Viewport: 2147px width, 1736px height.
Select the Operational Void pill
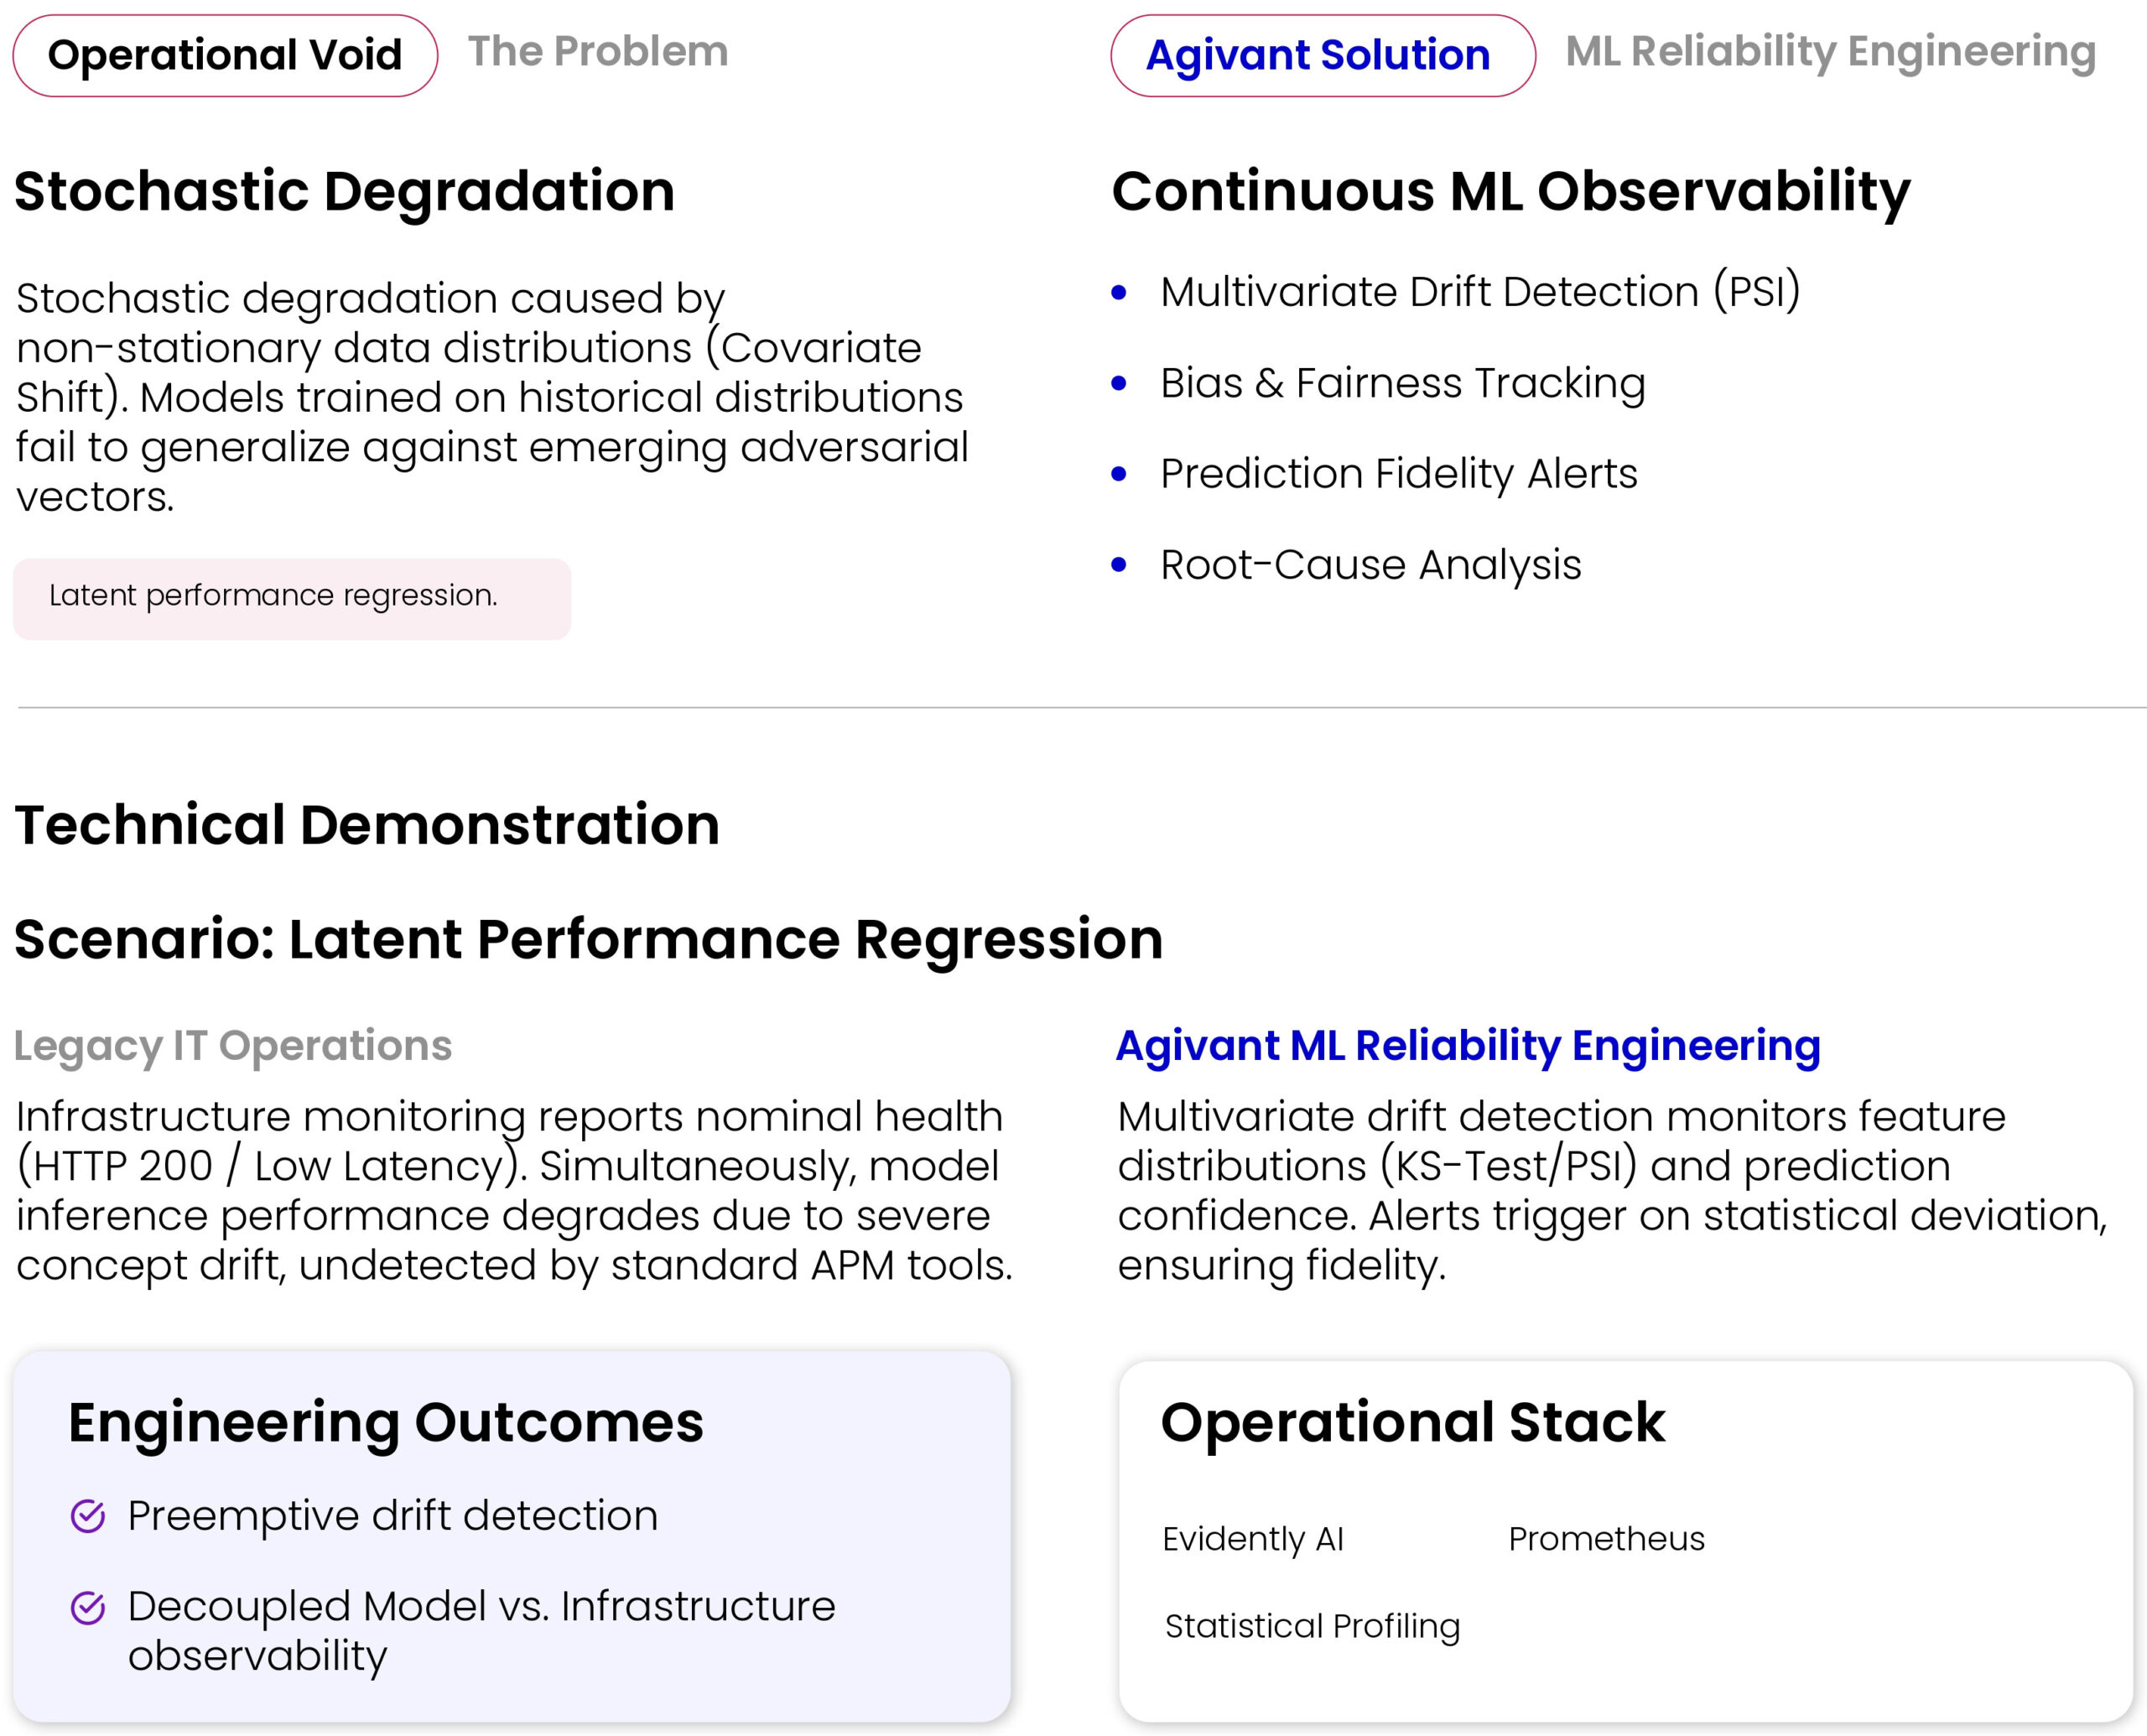[x=225, y=55]
